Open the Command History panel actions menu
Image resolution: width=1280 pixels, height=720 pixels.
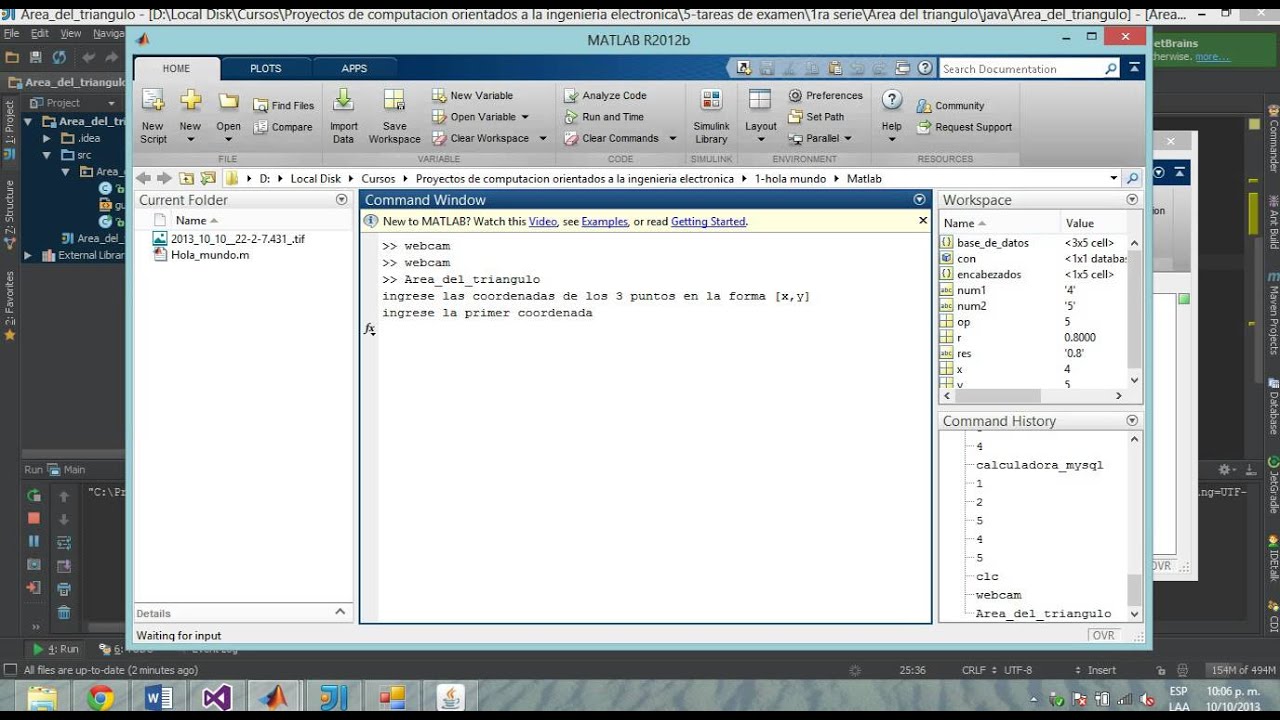(x=1132, y=421)
